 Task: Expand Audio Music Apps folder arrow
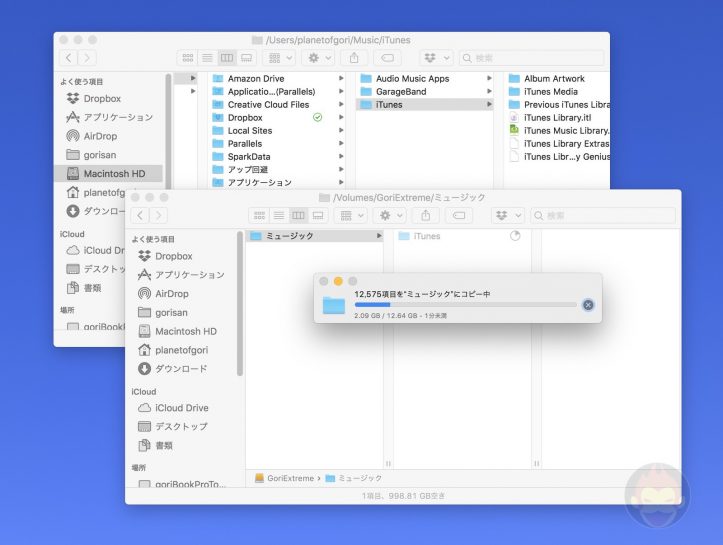click(x=489, y=78)
